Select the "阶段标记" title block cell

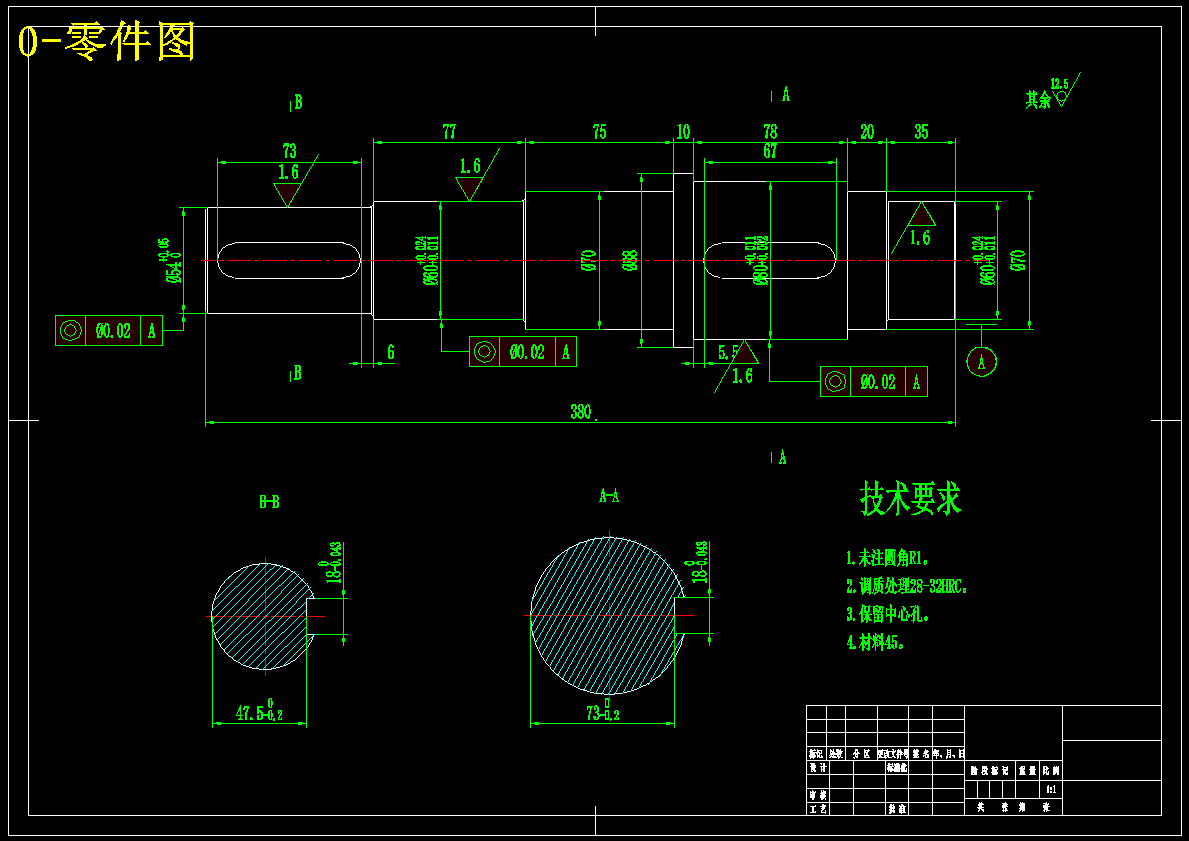990,770
